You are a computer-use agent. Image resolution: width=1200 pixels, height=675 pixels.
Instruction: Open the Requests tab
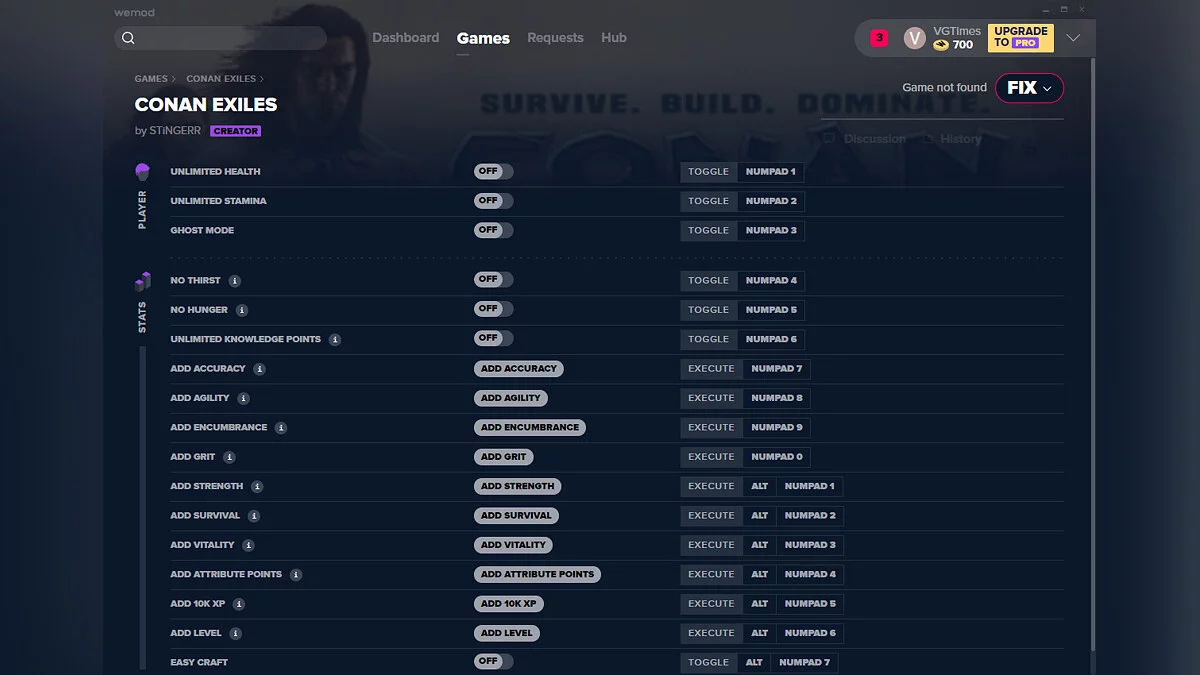point(555,38)
